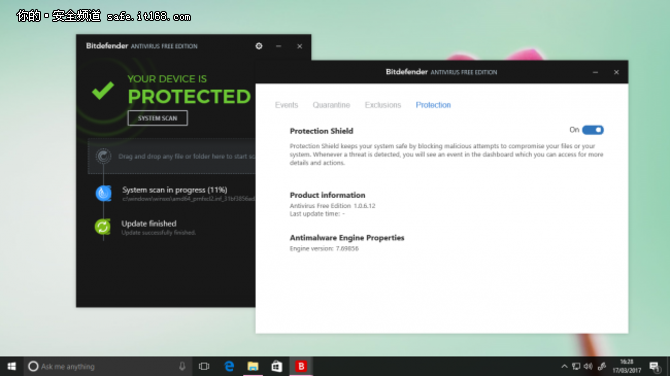The height and width of the screenshot is (376, 670).
Task: Open the File Explorer taskbar icon
Action: (x=253, y=366)
